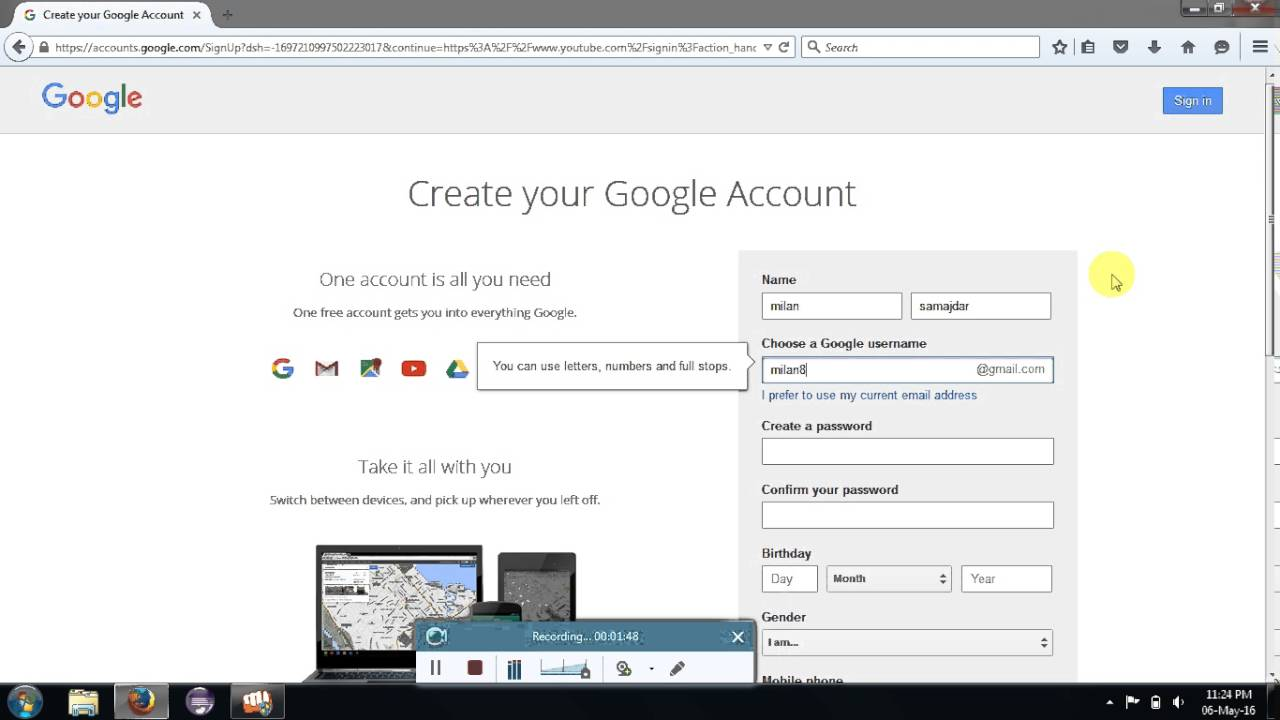Open the Windows Start menu
Image resolution: width=1280 pixels, height=720 pixels.
click(24, 702)
